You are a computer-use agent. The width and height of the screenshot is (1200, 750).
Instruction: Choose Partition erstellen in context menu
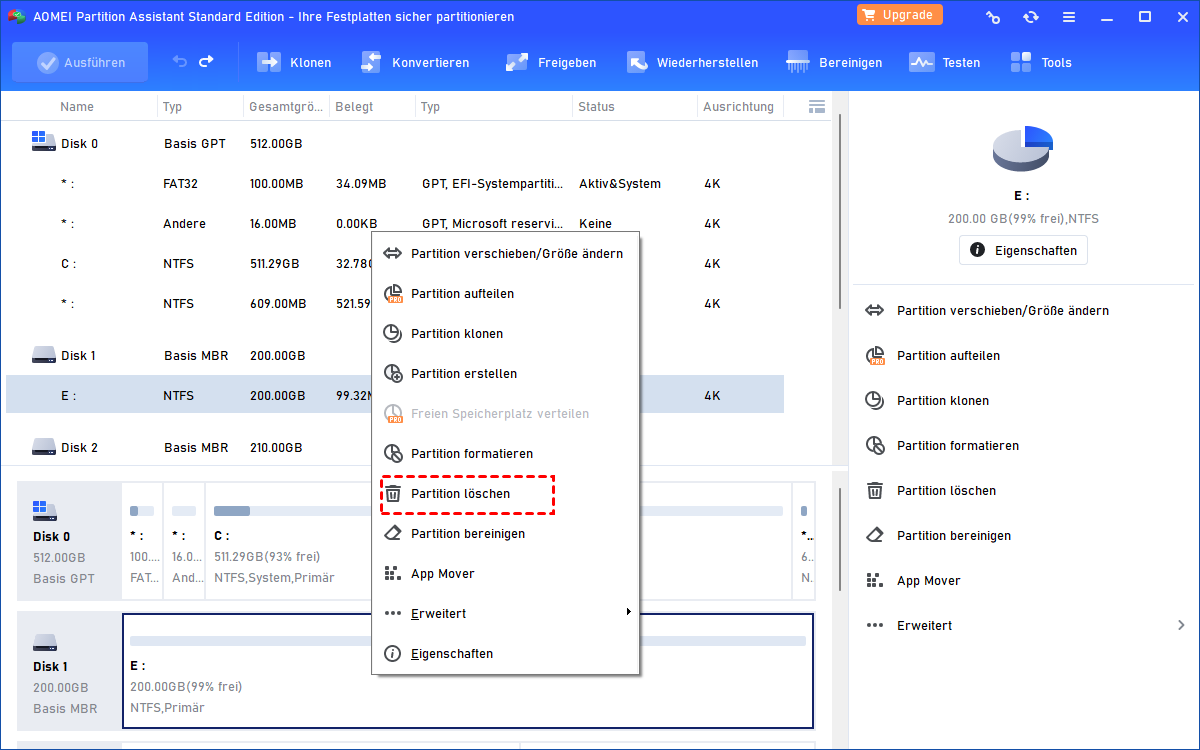[x=505, y=374]
